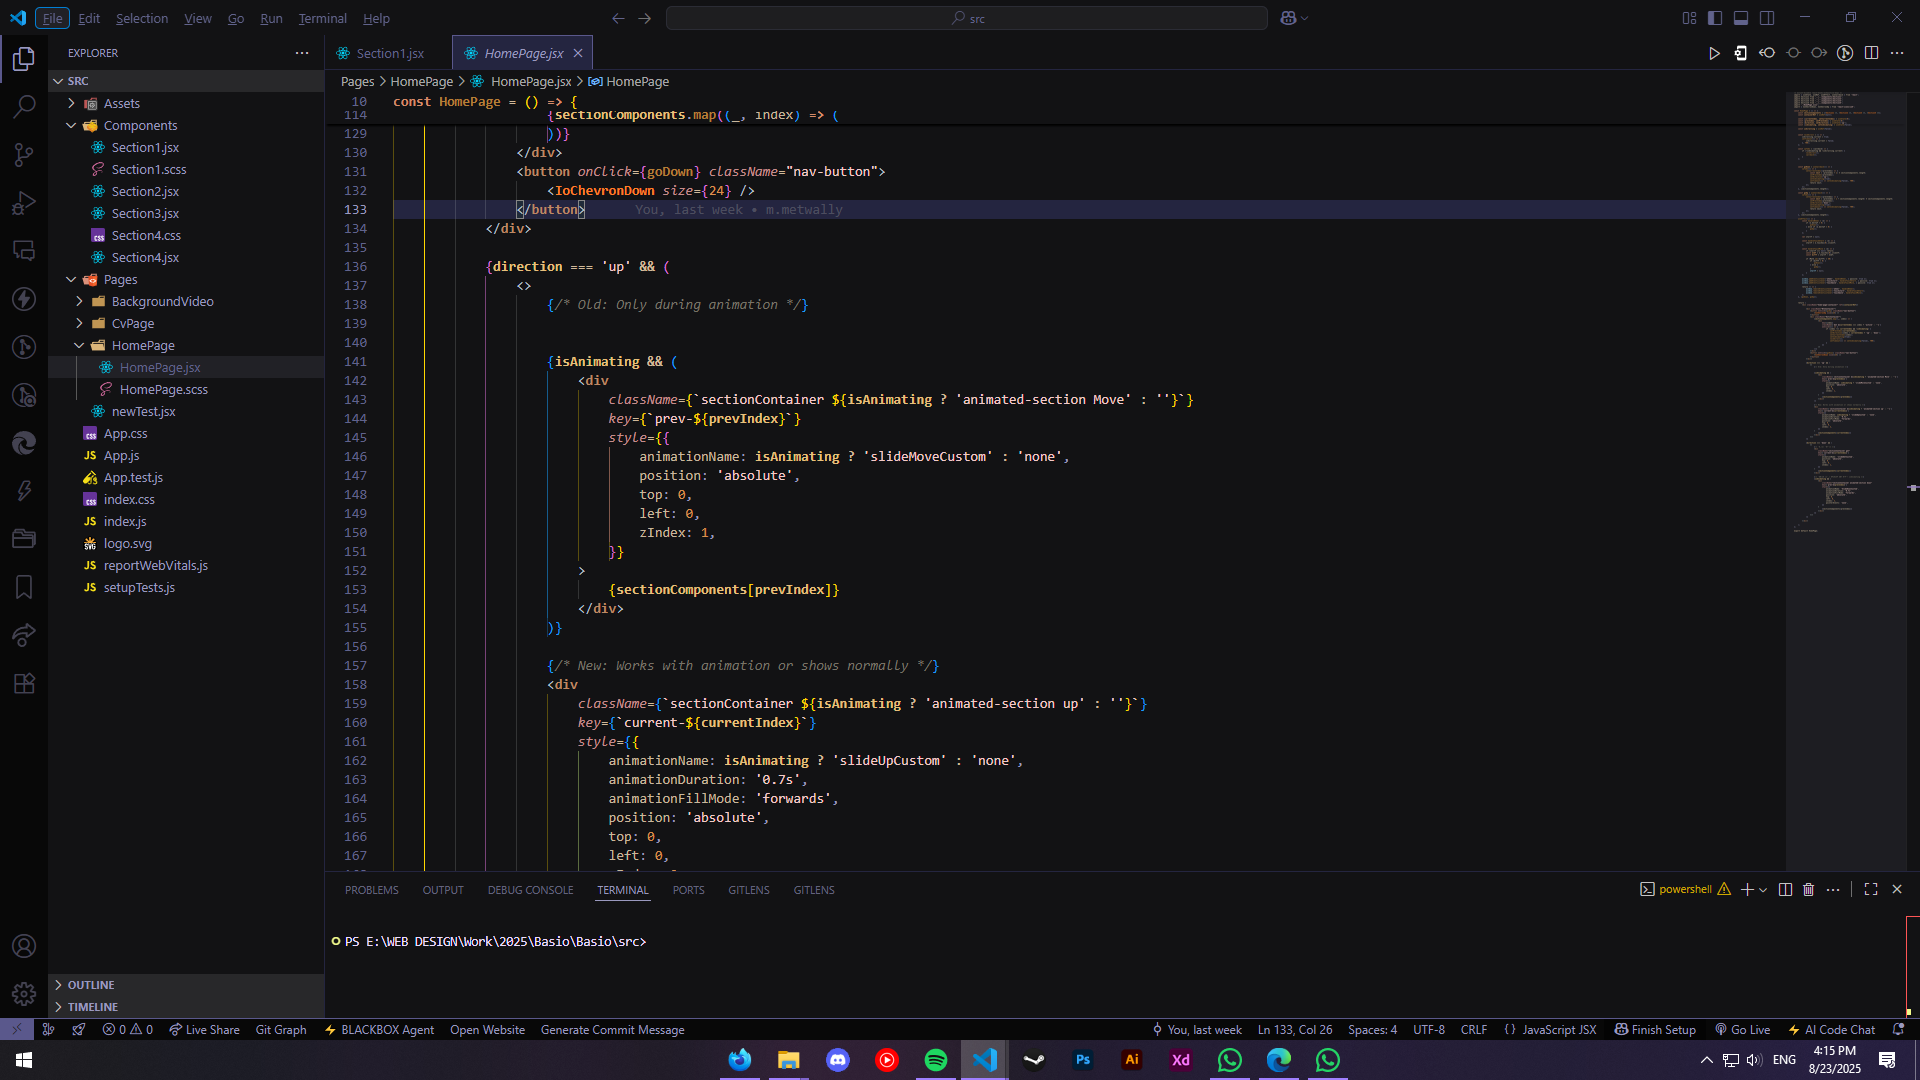
Task: Maximize the terminal panel size
Action: (x=1871, y=889)
